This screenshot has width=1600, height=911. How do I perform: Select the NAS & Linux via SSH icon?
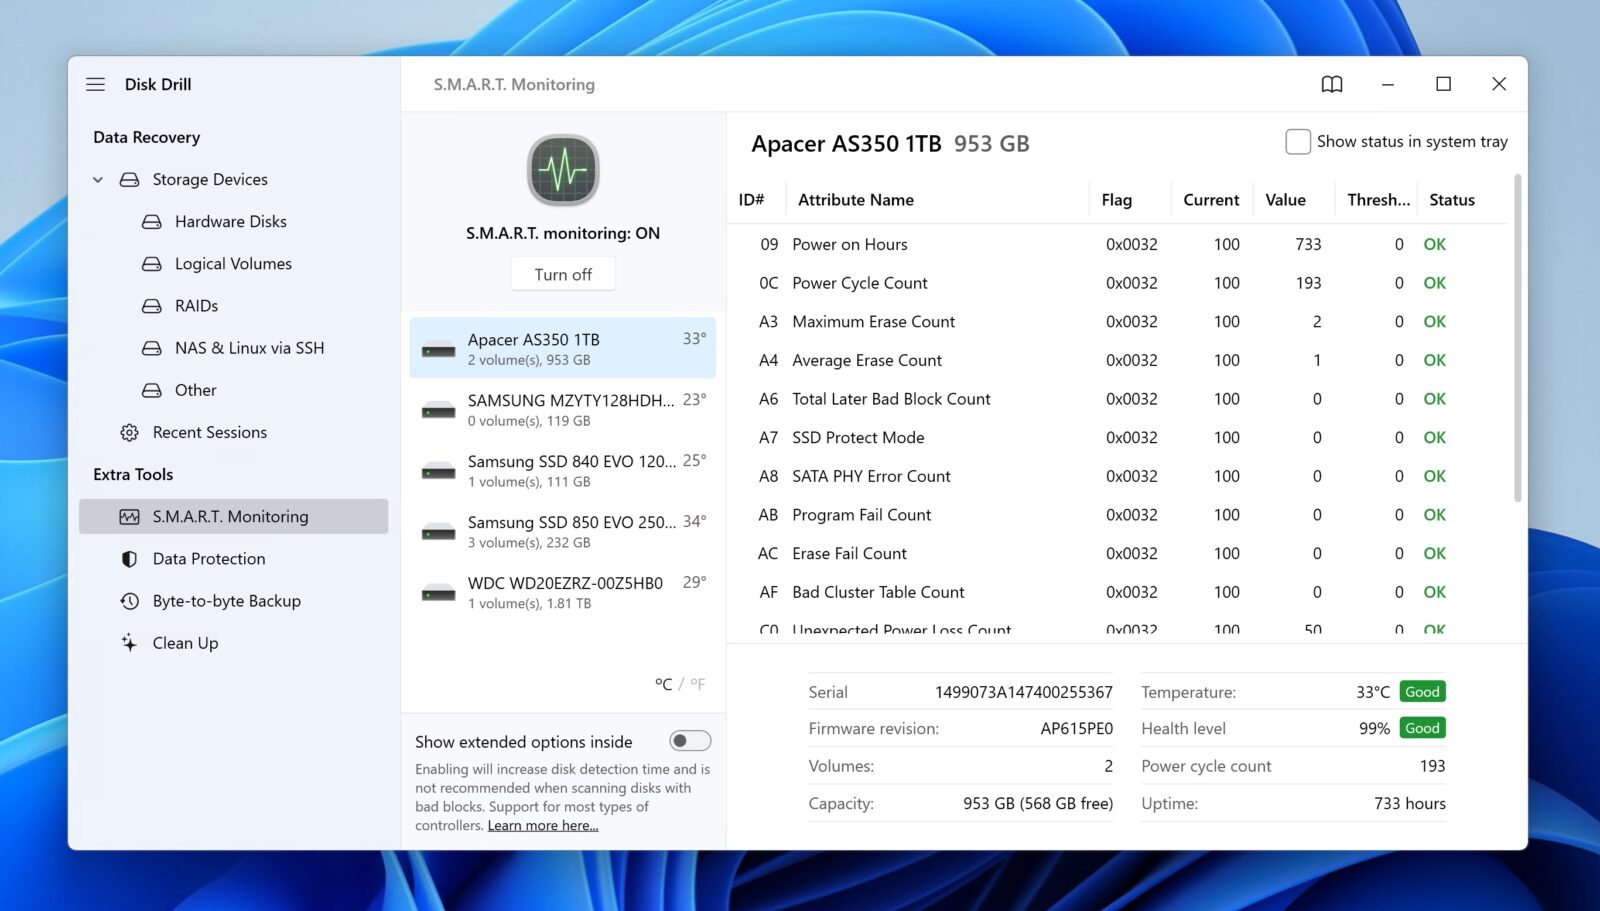pyautogui.click(x=152, y=347)
